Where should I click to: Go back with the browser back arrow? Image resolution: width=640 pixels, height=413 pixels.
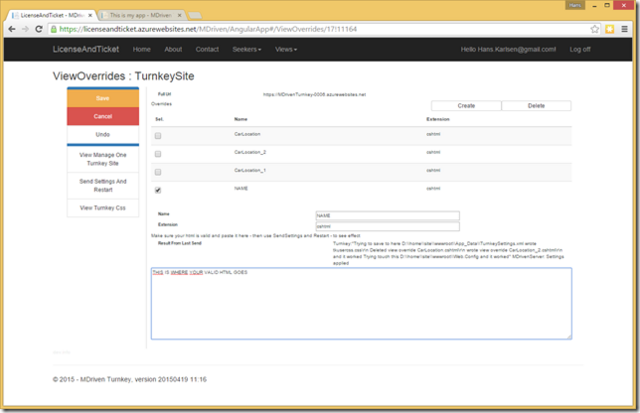pyautogui.click(x=12, y=29)
